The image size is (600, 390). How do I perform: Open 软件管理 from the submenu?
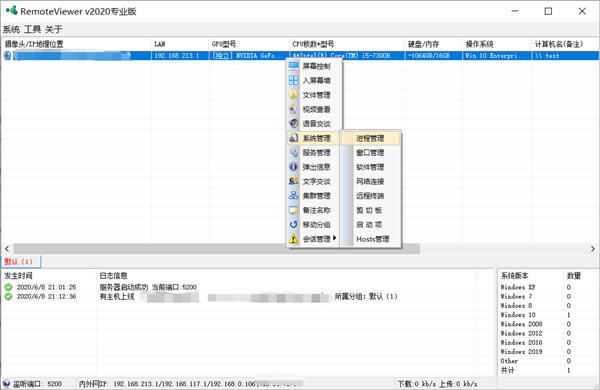[370, 167]
